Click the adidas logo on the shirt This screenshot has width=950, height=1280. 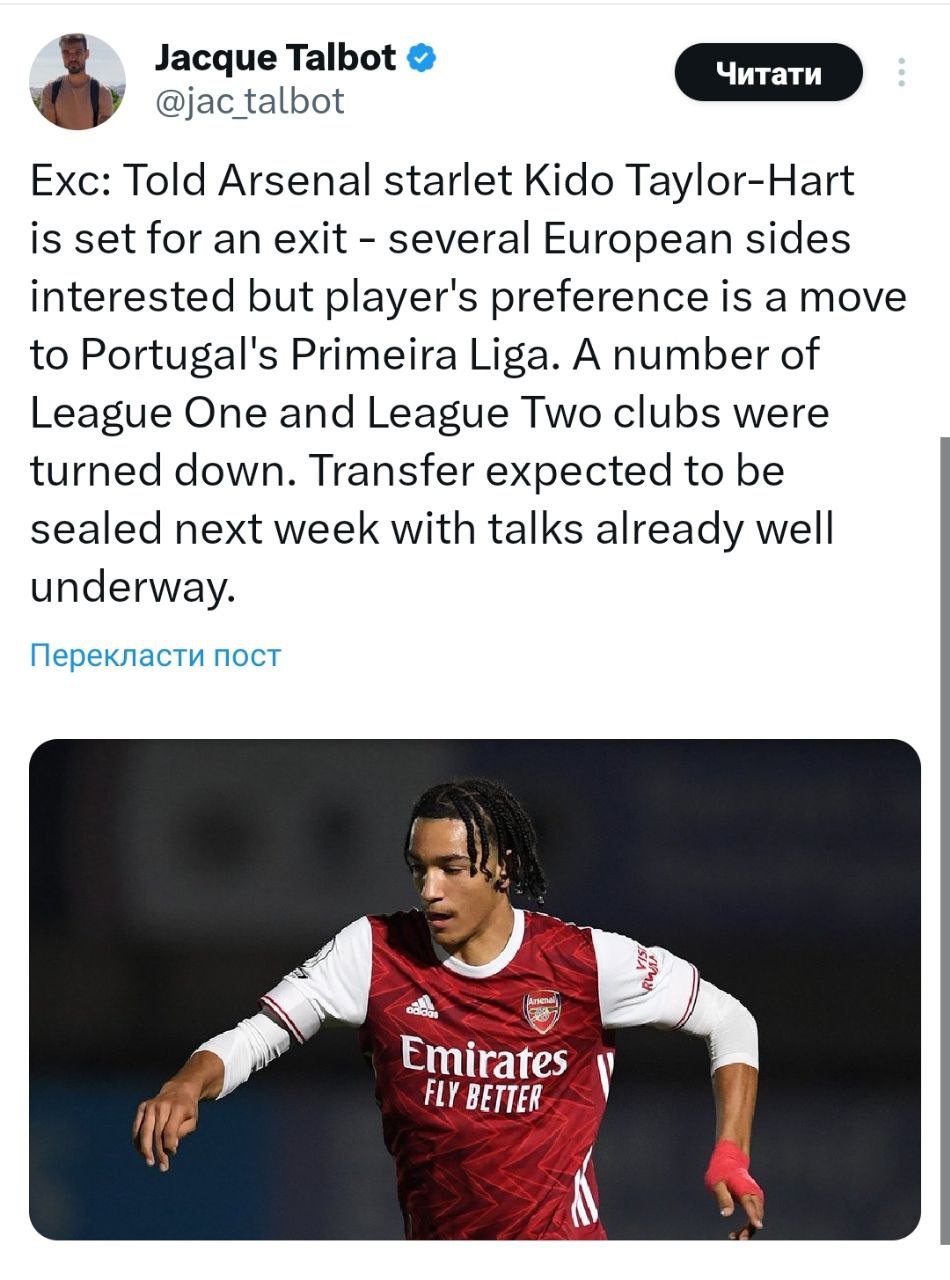[421, 1005]
